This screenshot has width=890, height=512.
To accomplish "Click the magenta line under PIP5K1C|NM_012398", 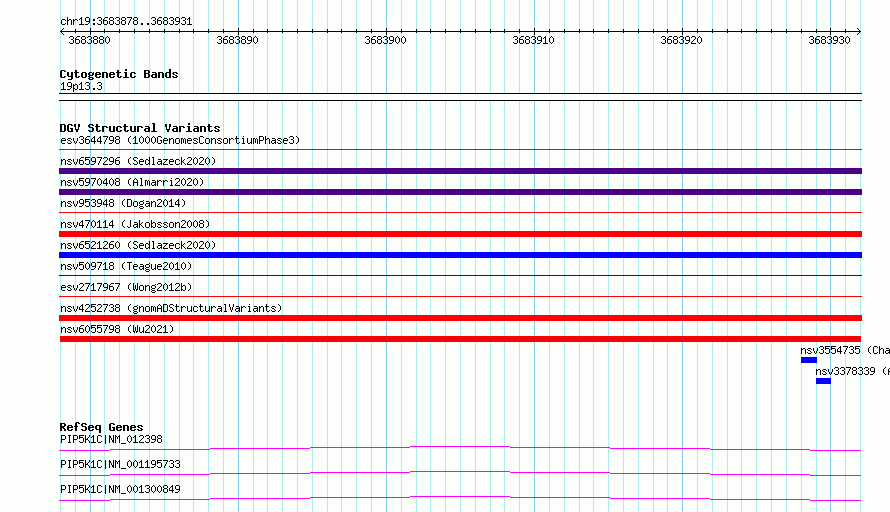I will point(460,448).
